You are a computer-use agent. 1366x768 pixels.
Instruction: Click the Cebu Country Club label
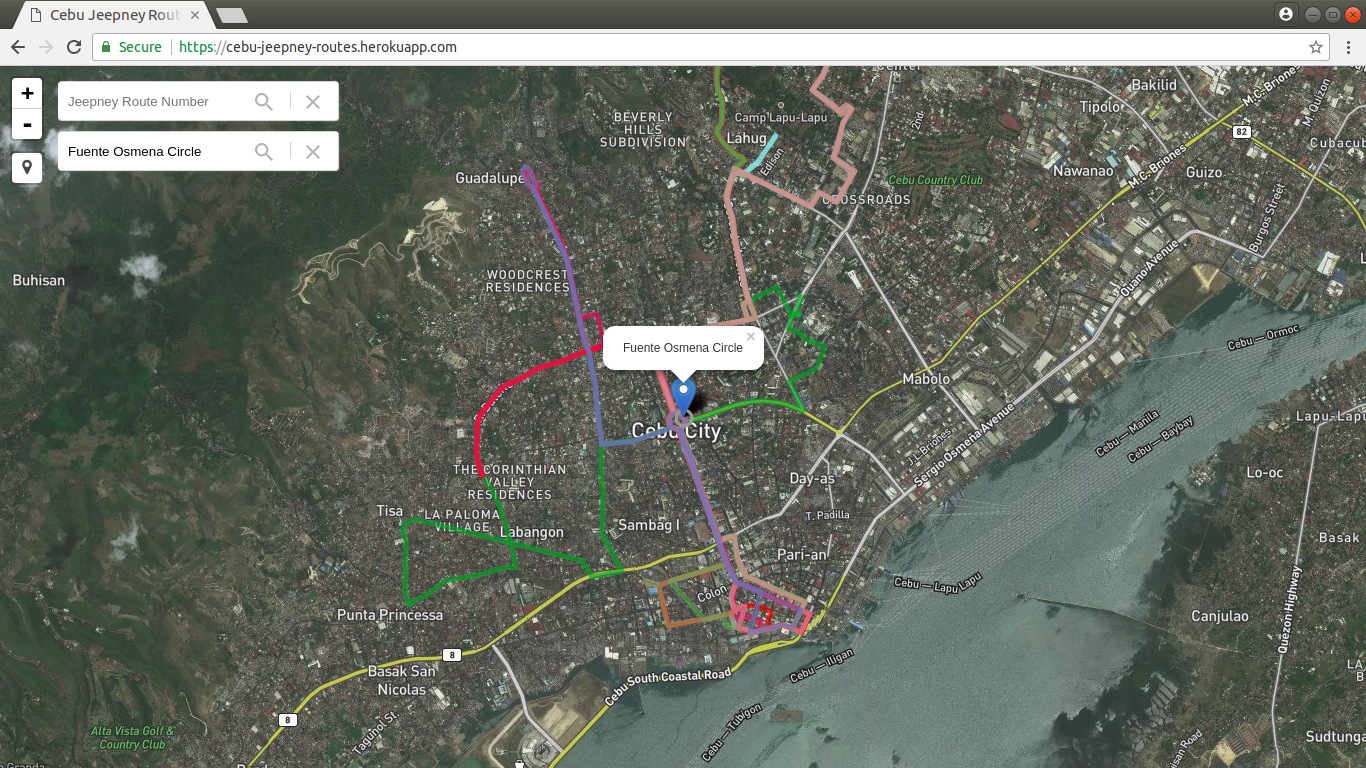tap(936, 180)
